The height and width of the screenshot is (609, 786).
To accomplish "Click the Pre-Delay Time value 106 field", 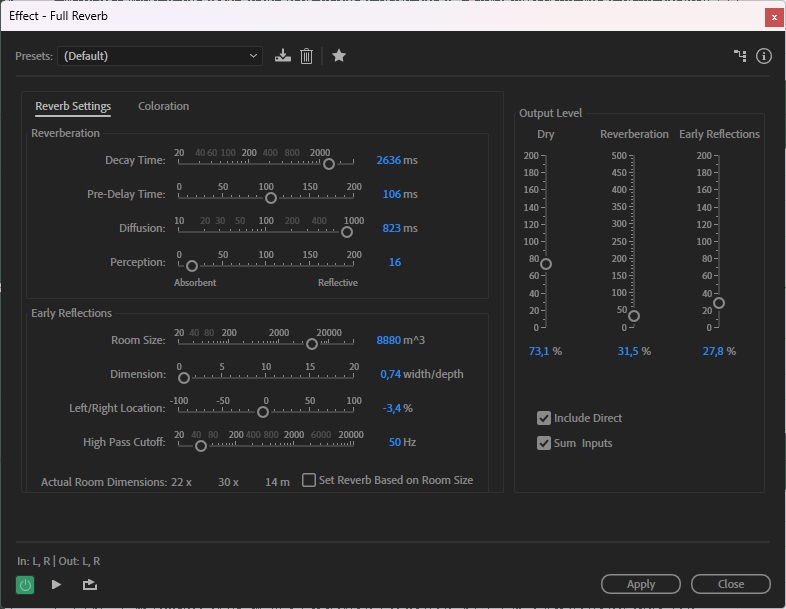I will coord(391,194).
